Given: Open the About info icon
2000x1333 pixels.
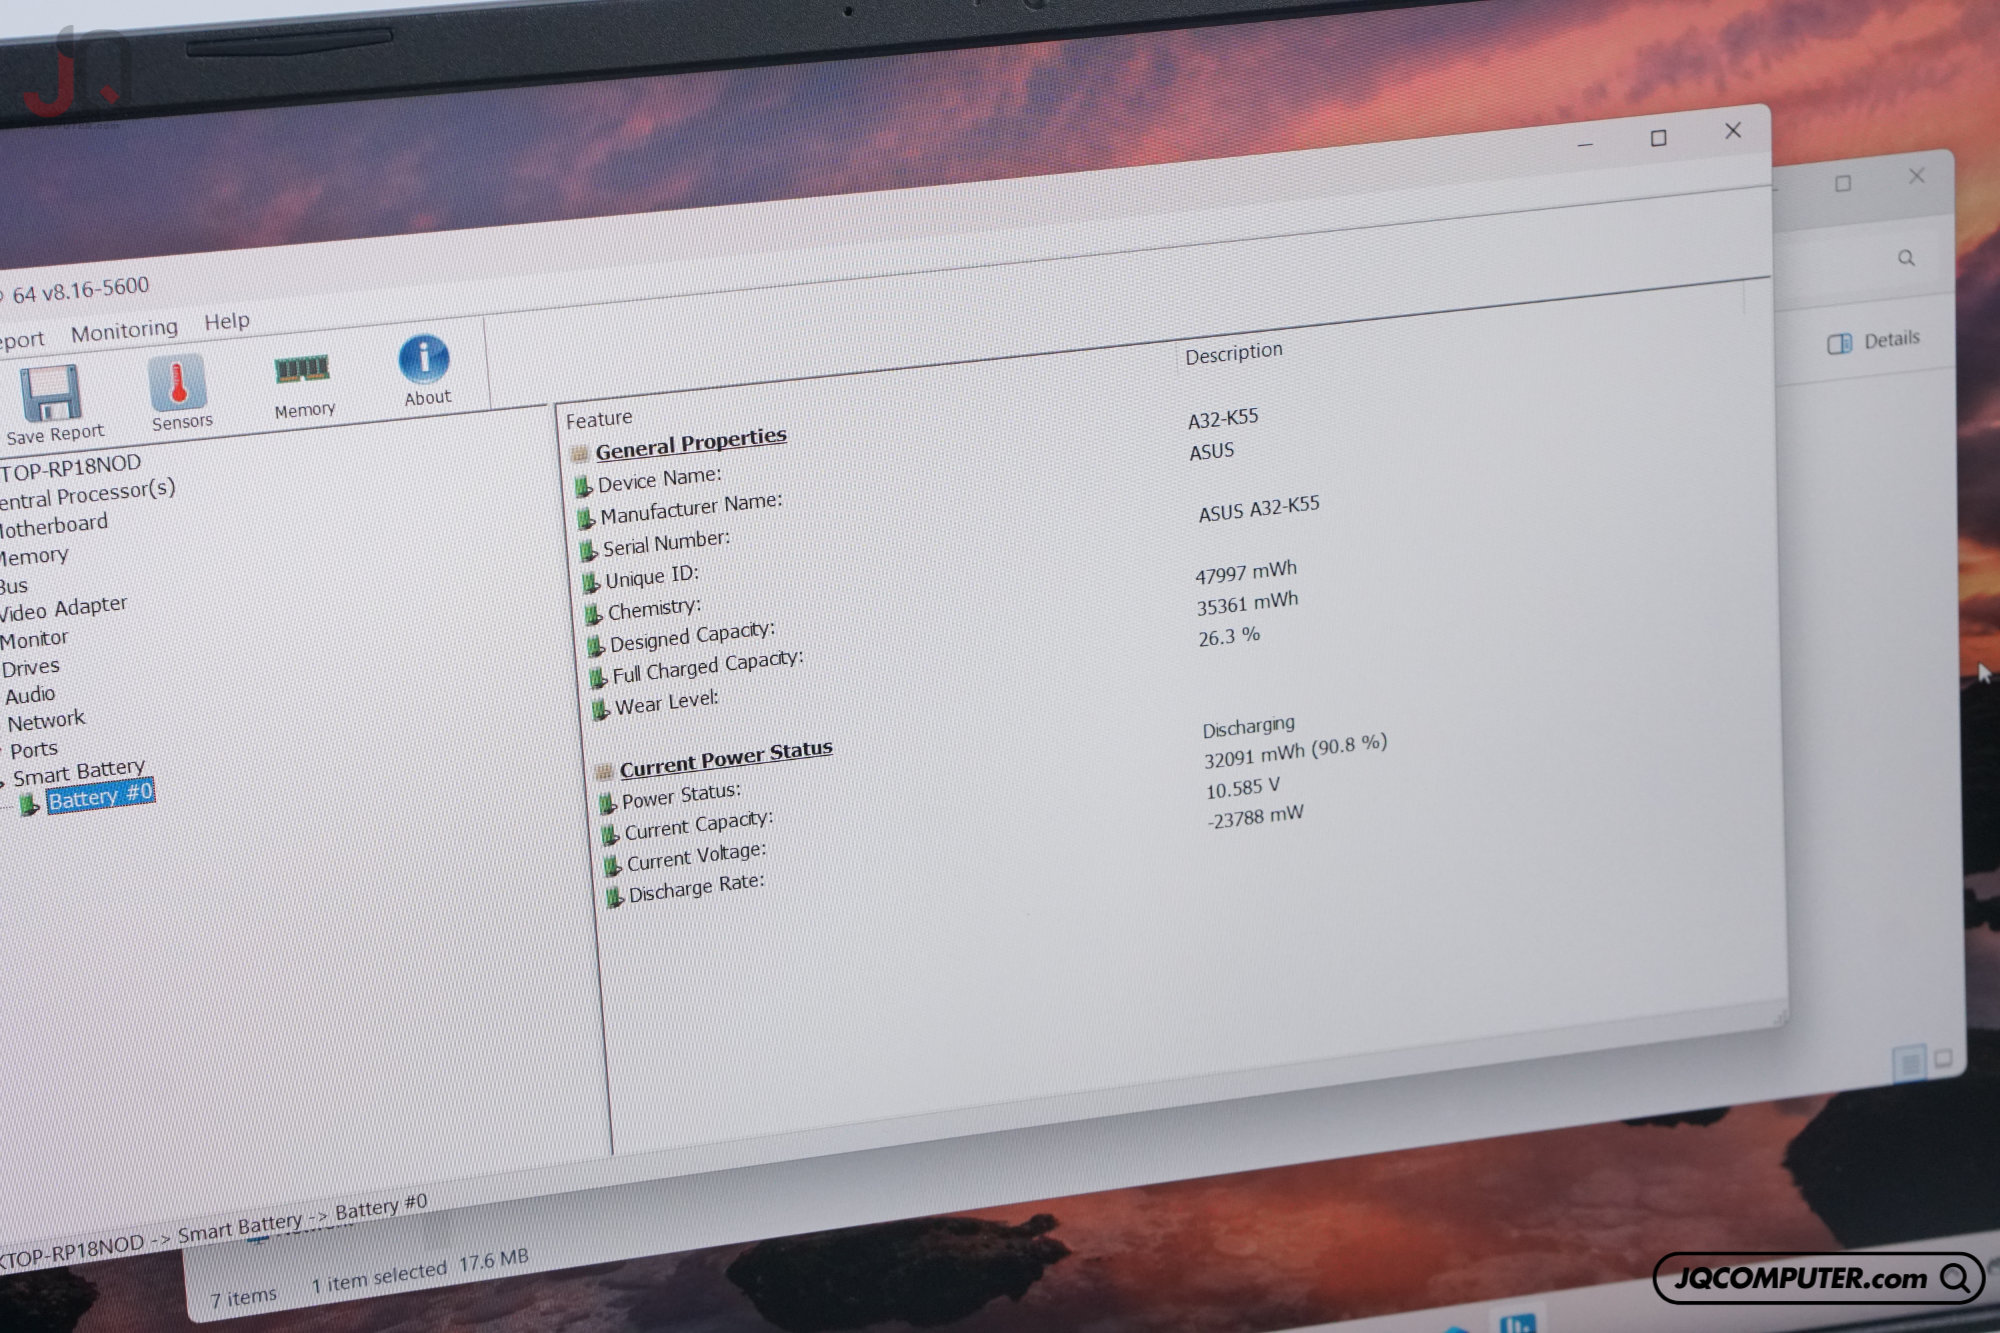Looking at the screenshot, I should pos(424,359).
